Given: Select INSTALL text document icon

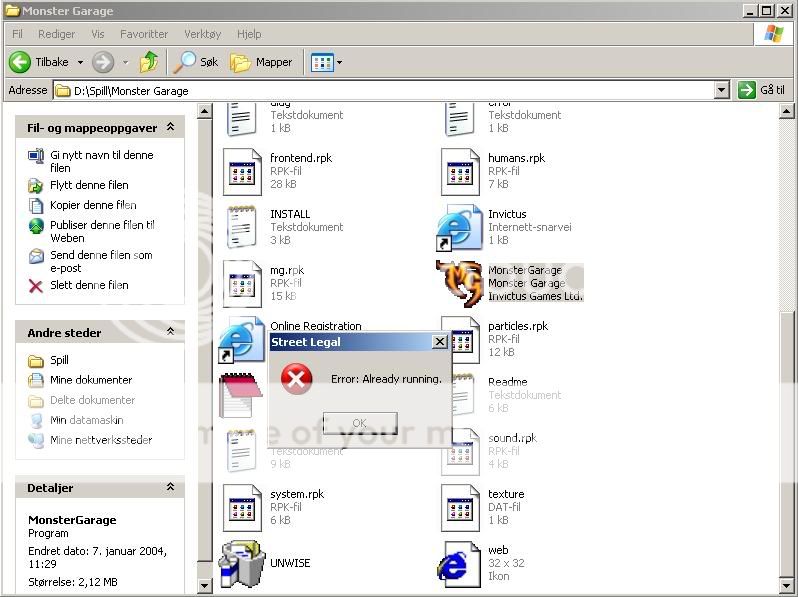Looking at the screenshot, I should (241, 227).
